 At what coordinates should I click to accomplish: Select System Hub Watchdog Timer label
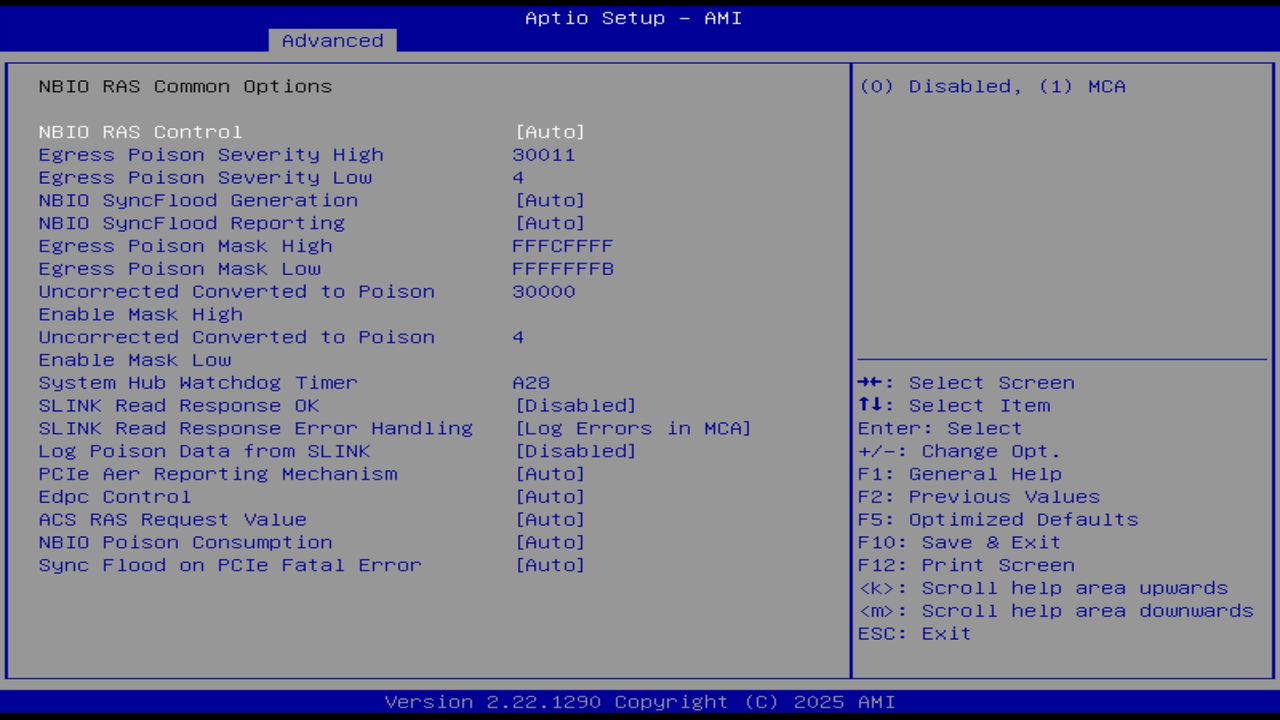198,383
